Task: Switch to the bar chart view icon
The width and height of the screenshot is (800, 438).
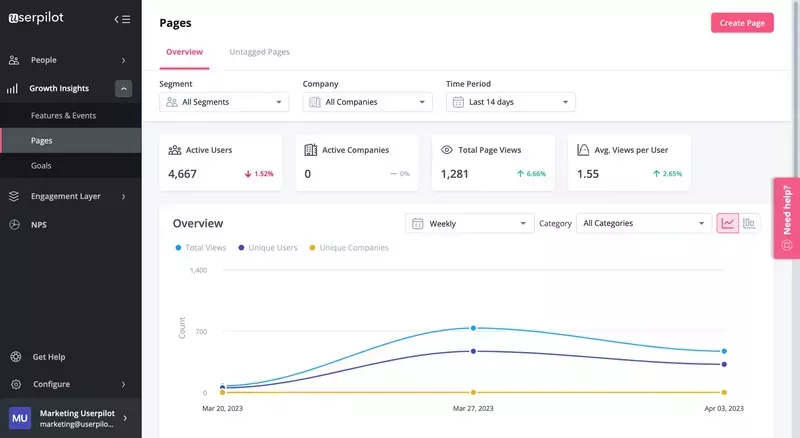Action: (749, 223)
